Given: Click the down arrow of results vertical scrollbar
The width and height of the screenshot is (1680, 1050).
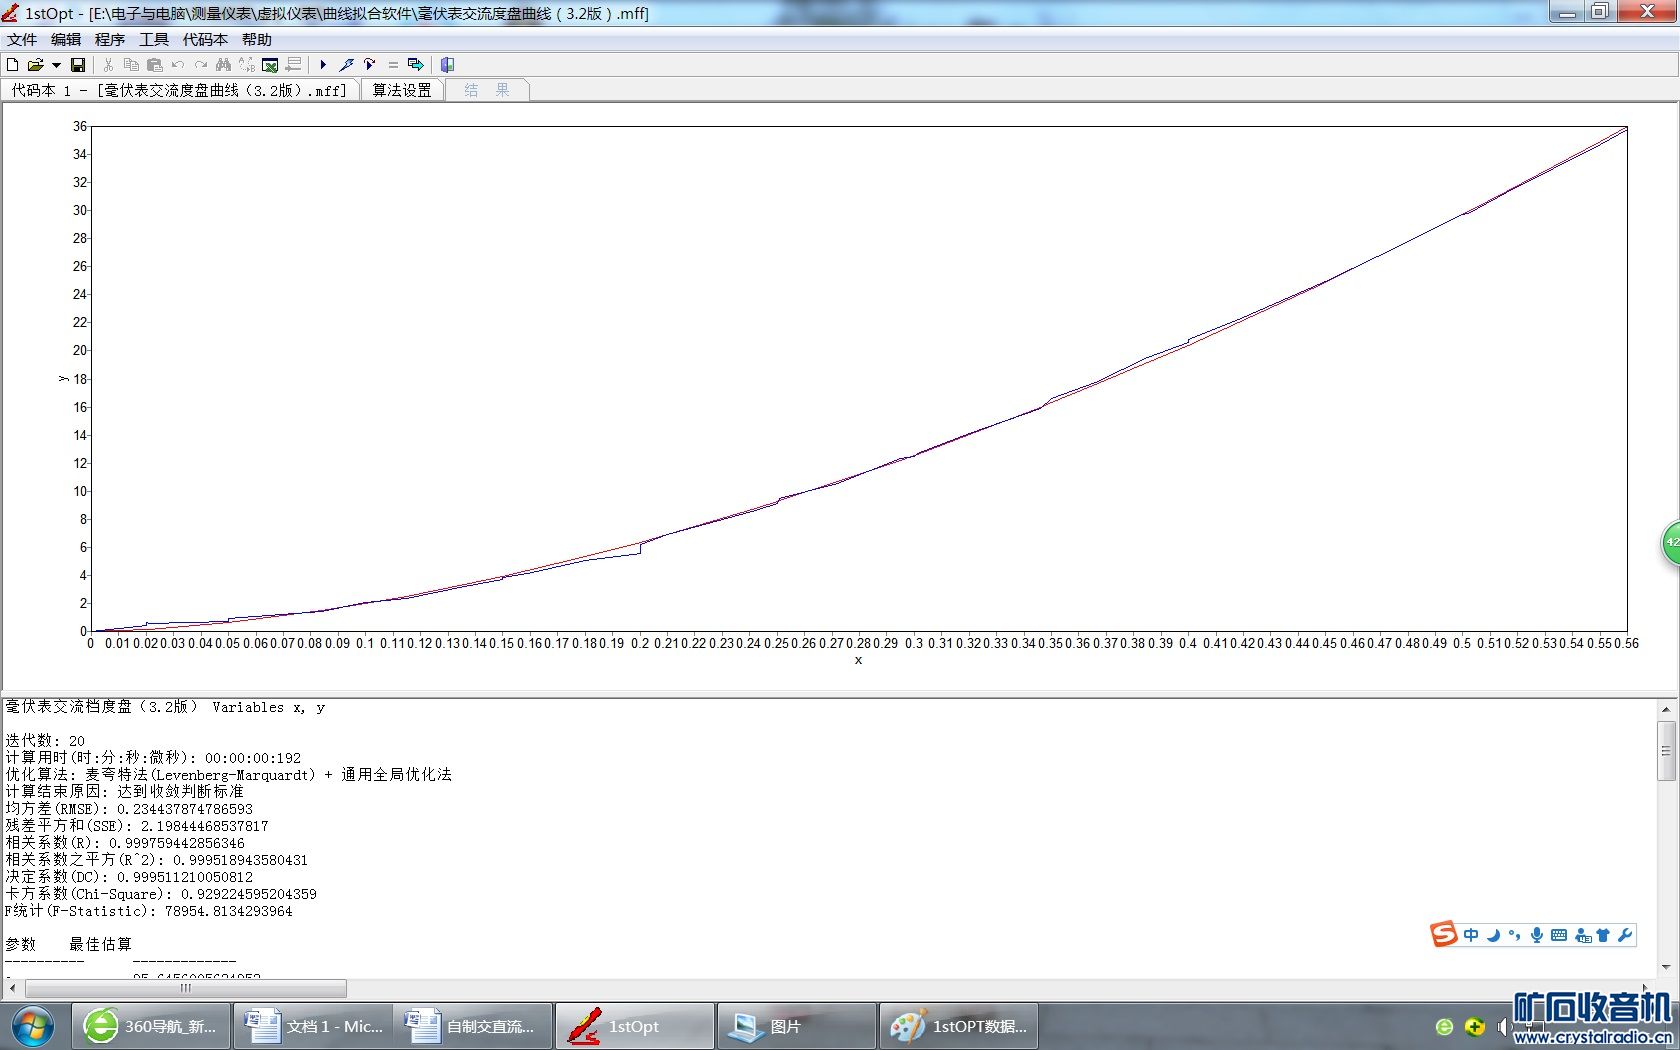Looking at the screenshot, I should tap(1666, 967).
